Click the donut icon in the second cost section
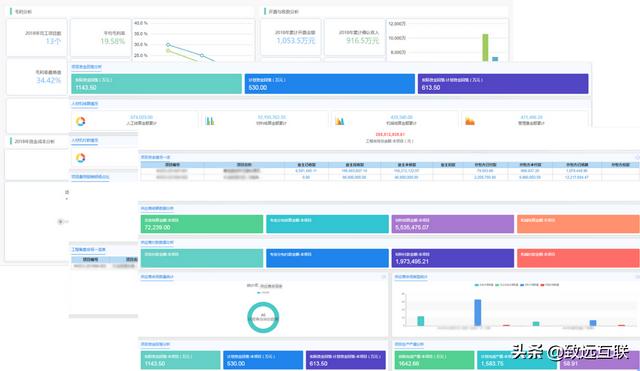 (80, 158)
